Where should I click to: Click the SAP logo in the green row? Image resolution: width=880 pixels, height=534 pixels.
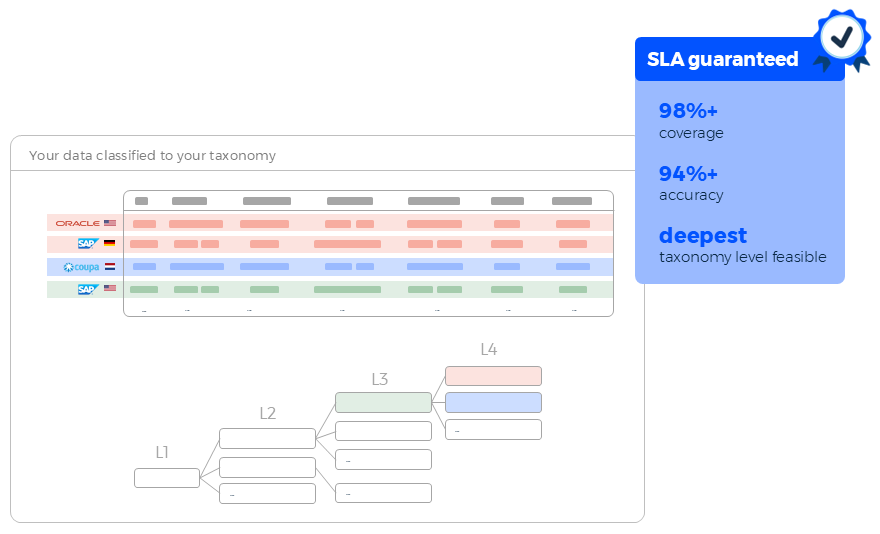(87, 289)
